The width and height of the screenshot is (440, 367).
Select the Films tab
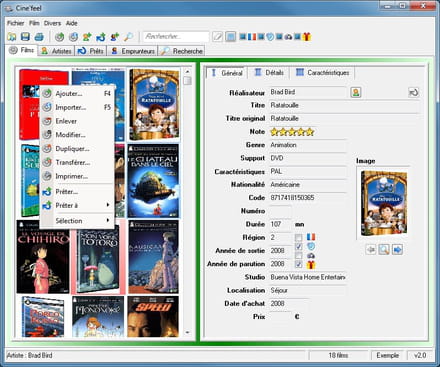(22, 50)
